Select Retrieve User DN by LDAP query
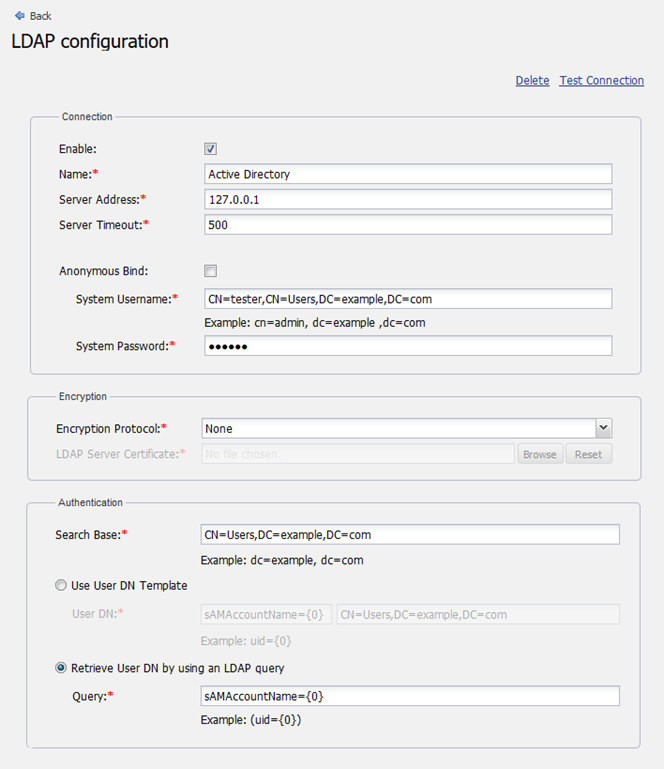 [x=62, y=668]
